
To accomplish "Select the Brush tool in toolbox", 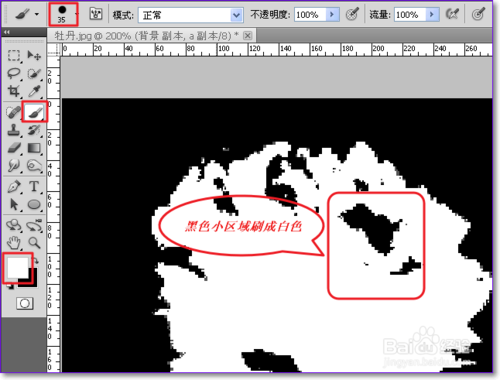I will (34, 112).
